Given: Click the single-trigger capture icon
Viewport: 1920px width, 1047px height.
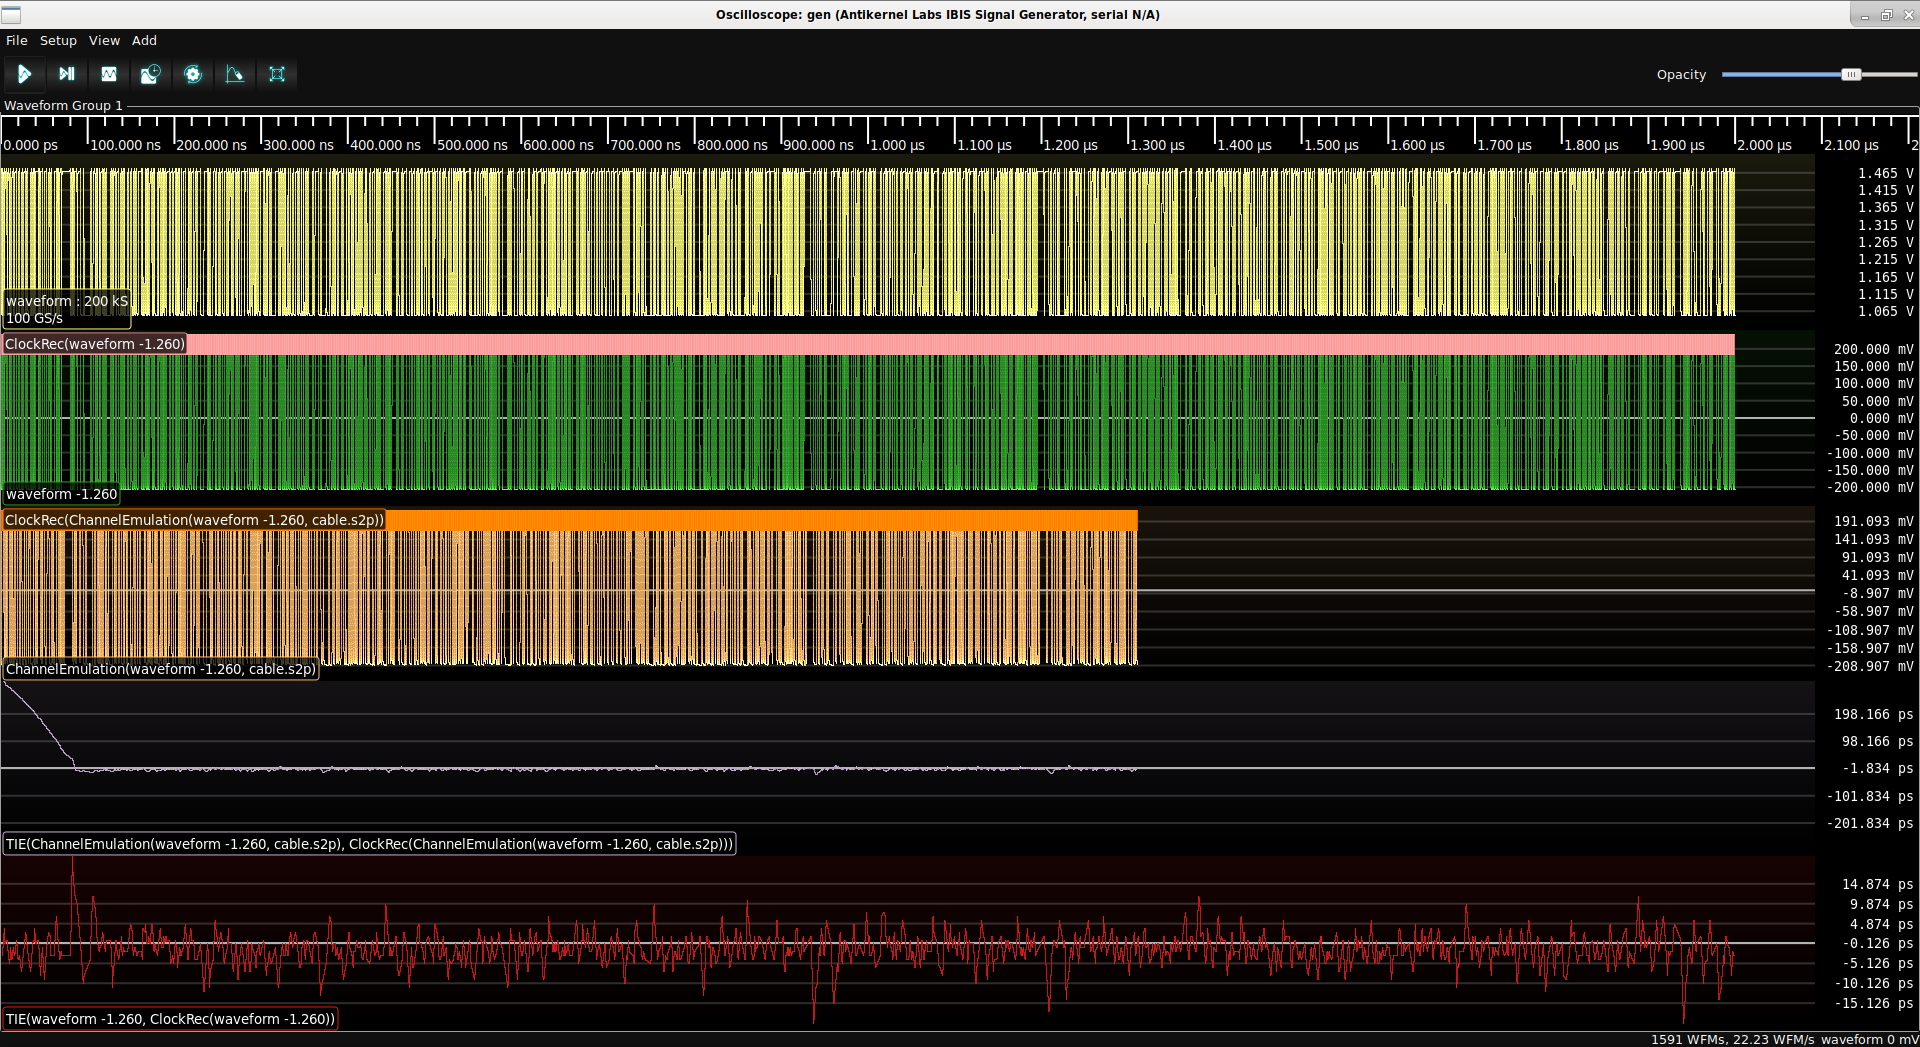Looking at the screenshot, I should click(67, 74).
